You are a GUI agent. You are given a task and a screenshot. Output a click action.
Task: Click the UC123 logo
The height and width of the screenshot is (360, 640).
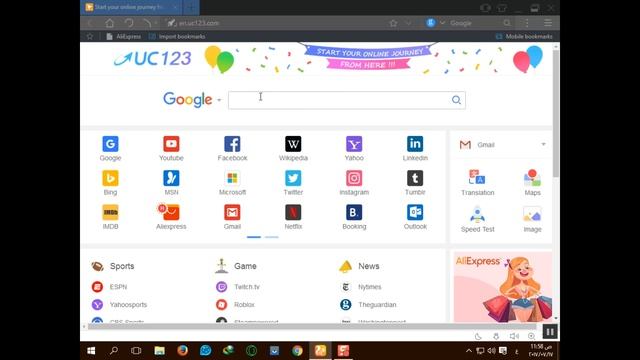point(152,58)
